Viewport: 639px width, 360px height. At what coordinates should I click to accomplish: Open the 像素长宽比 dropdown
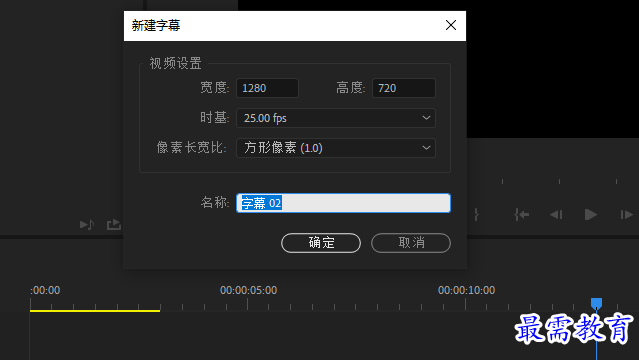point(336,148)
